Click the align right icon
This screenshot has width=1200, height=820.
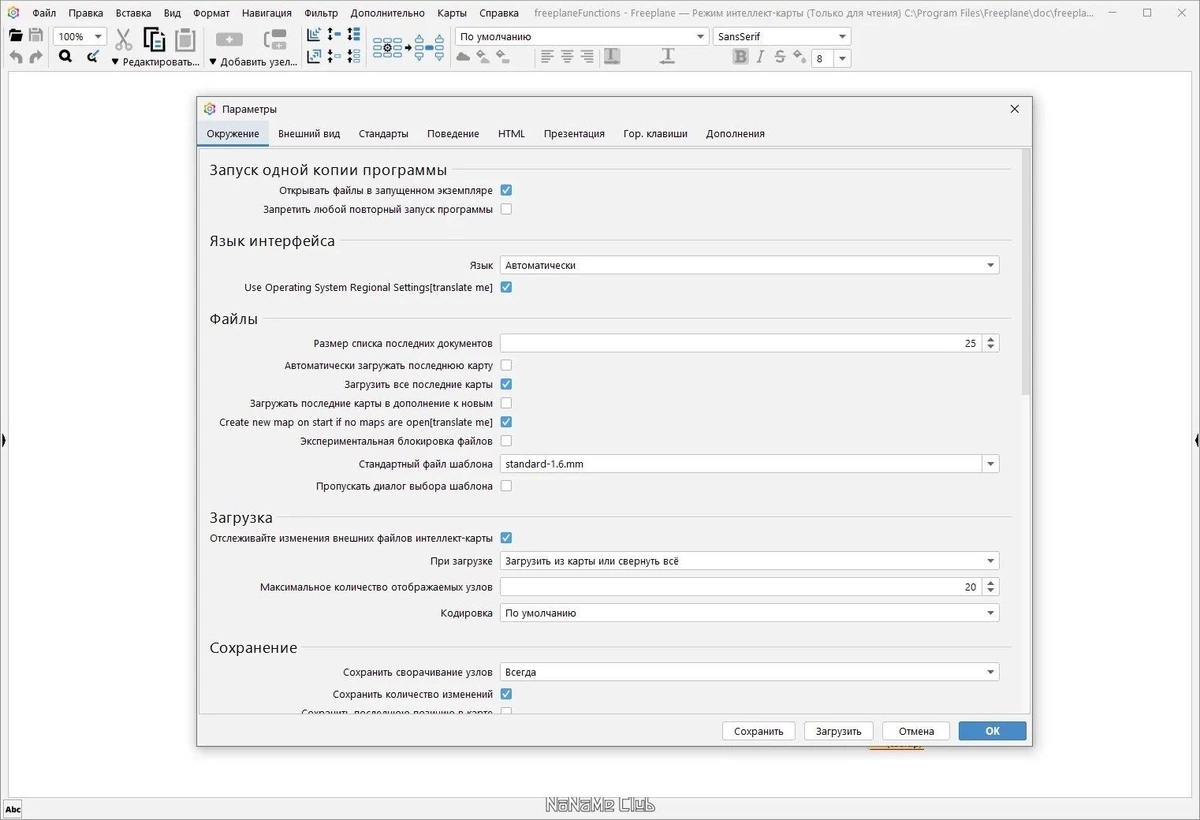click(587, 57)
